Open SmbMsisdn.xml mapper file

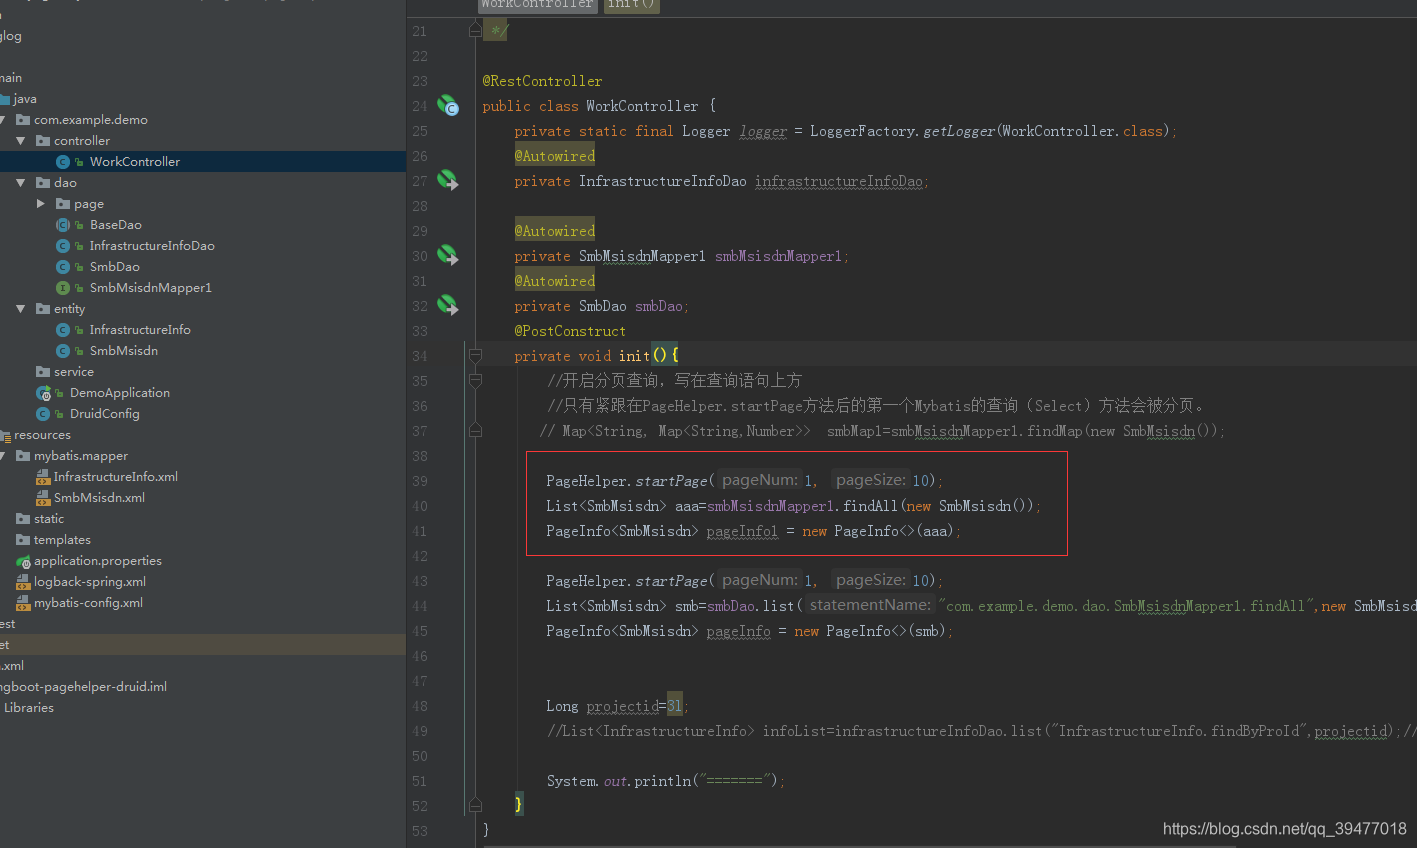coord(99,498)
